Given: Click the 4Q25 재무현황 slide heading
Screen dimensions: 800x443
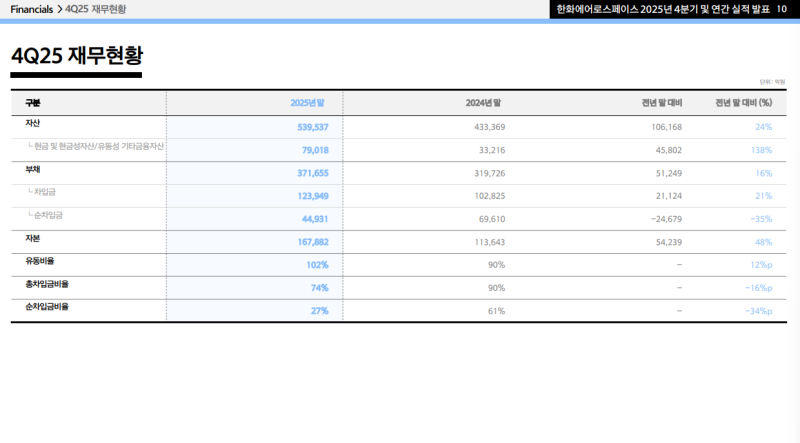Looking at the screenshot, I should click(x=76, y=56).
